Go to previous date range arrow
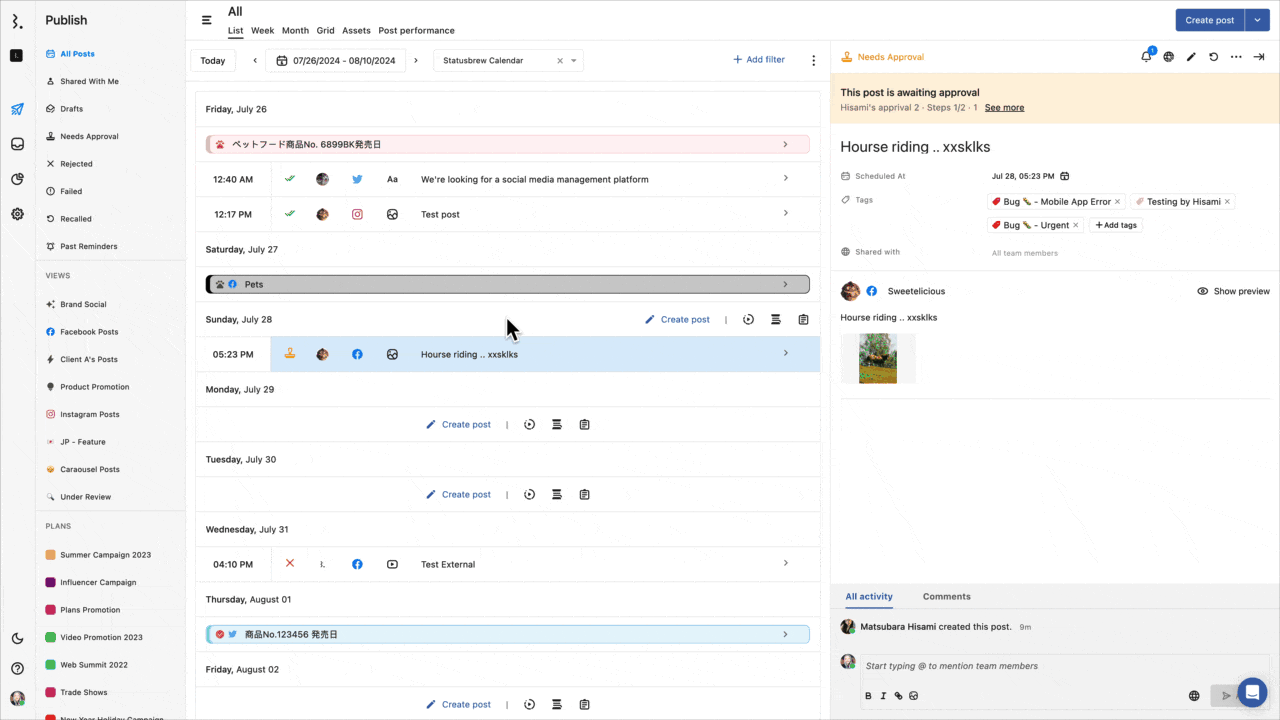The width and height of the screenshot is (1280, 720). point(255,61)
